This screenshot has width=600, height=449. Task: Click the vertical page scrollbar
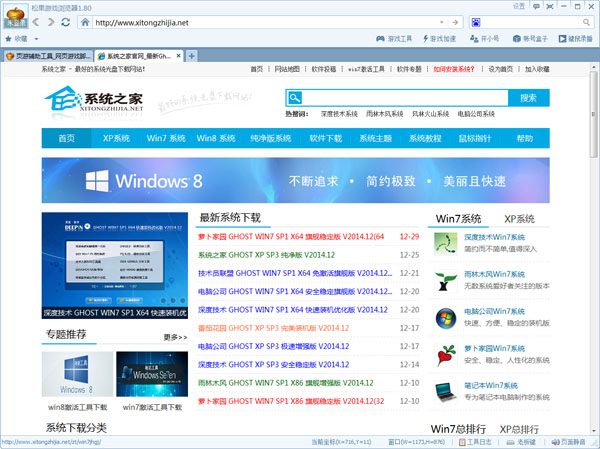[x=593, y=114]
